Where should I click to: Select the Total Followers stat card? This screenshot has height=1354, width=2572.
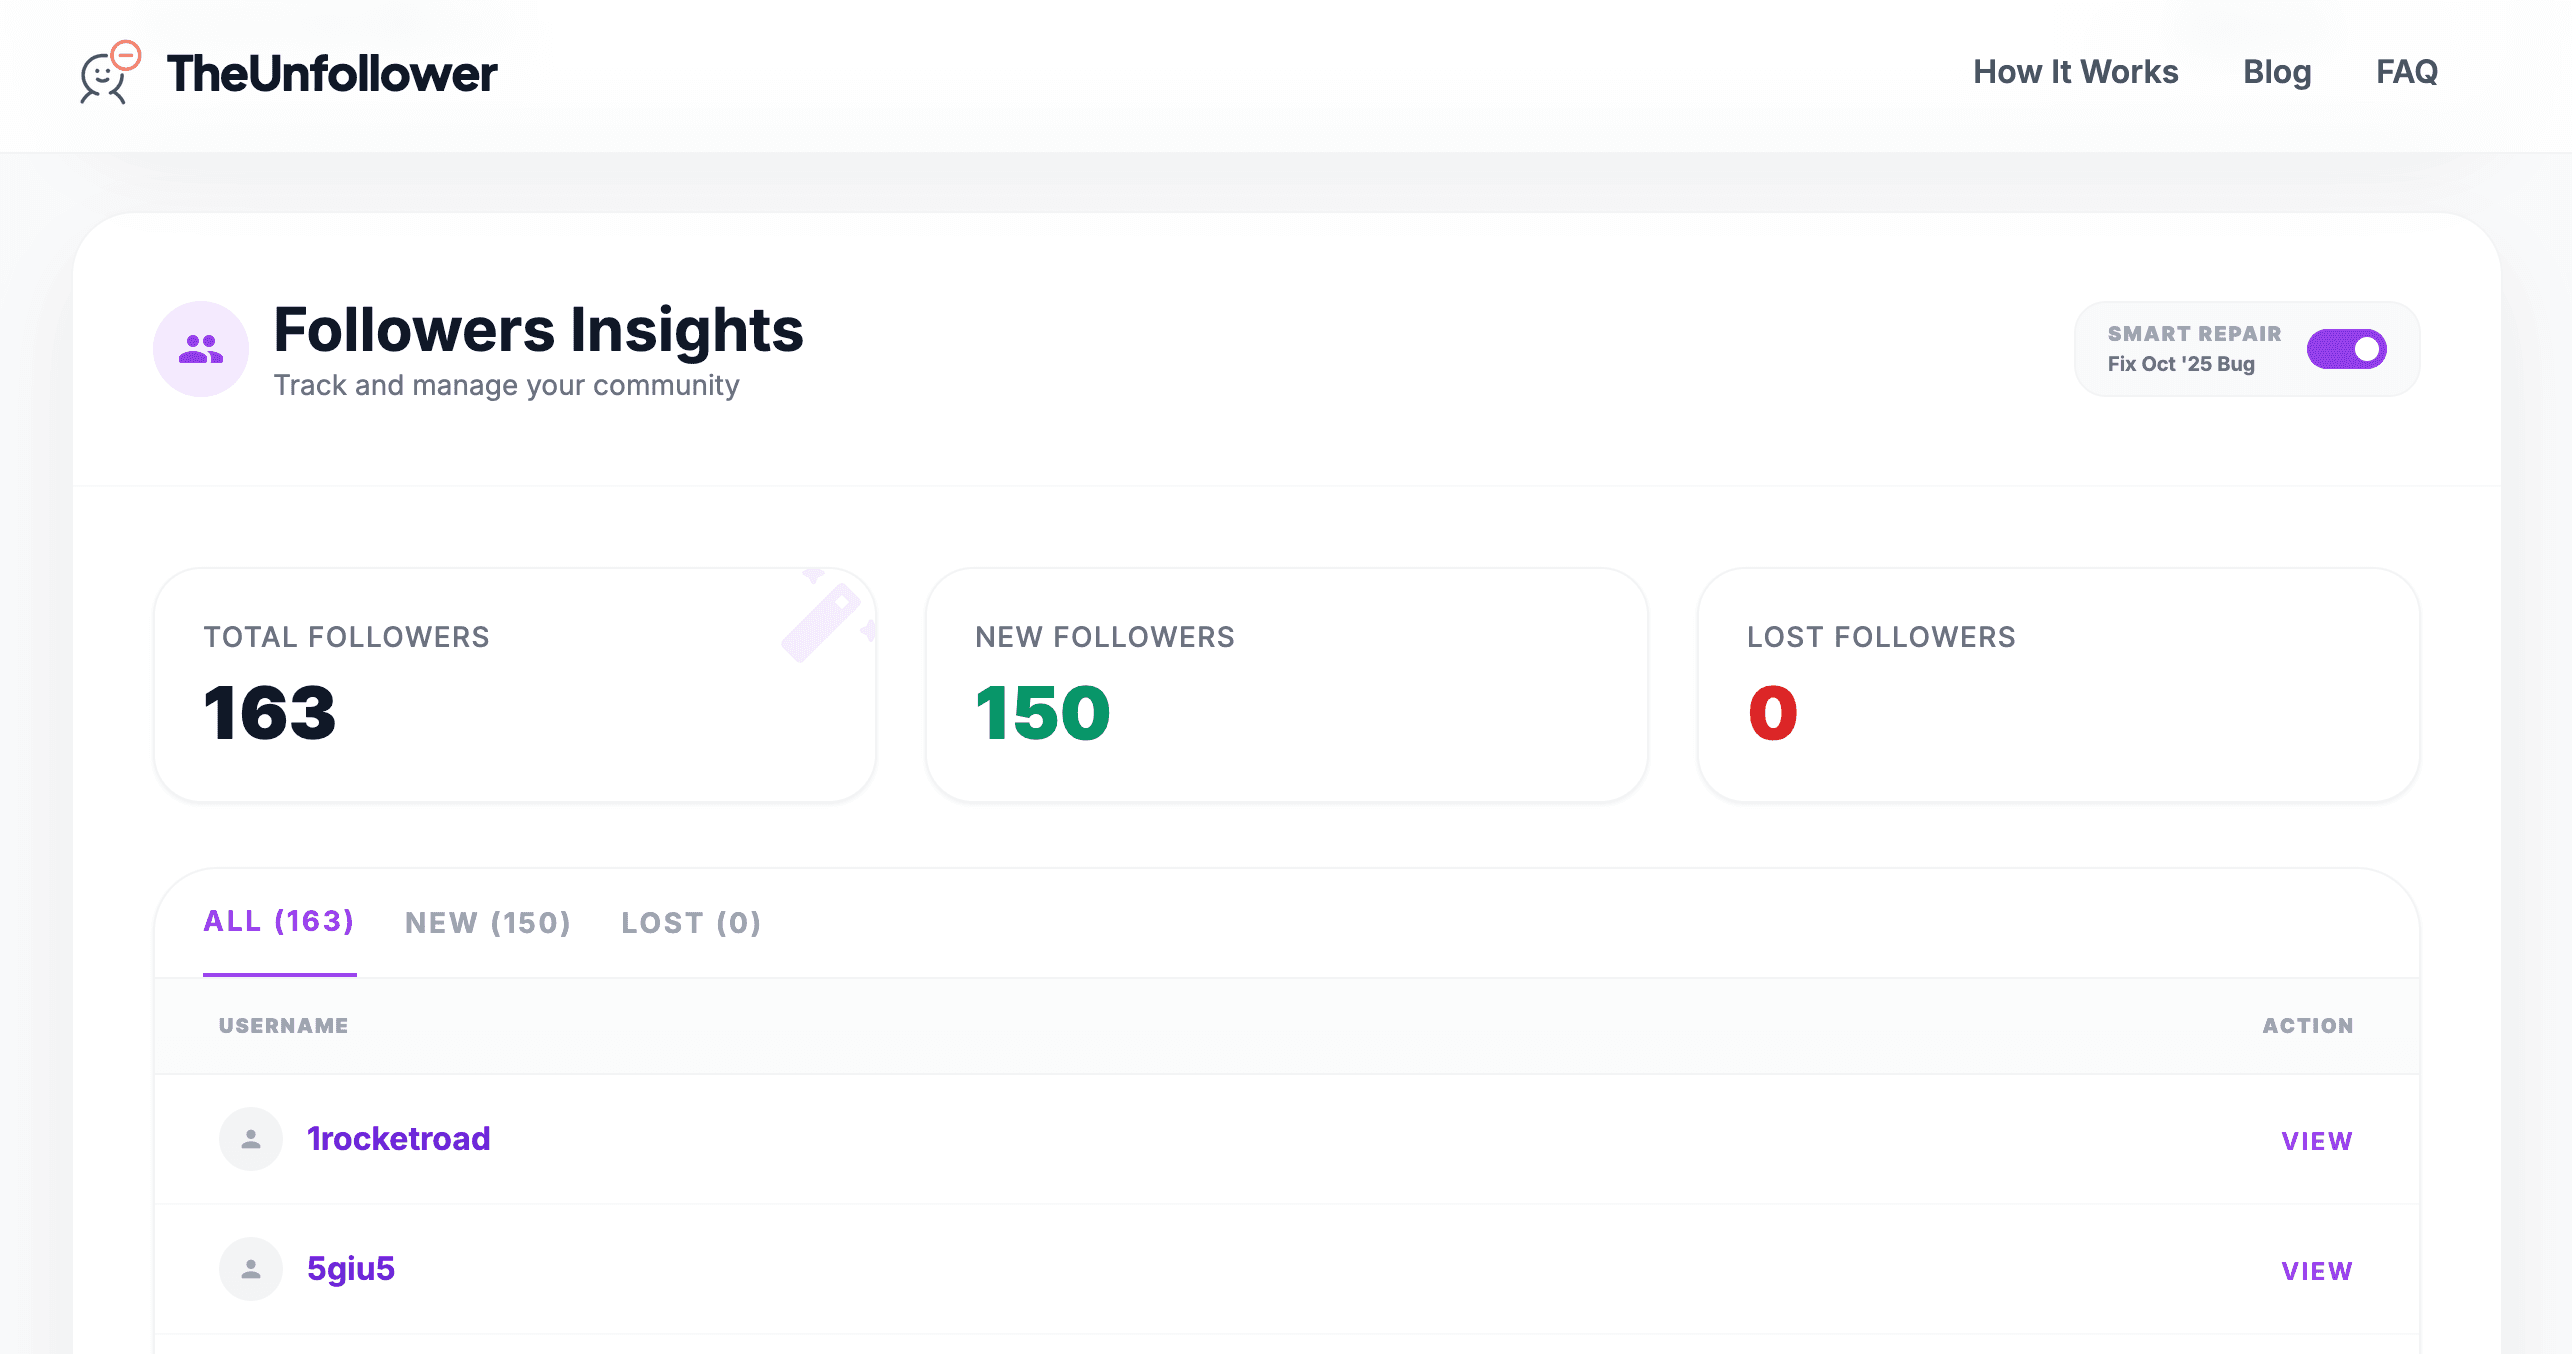[x=515, y=685]
